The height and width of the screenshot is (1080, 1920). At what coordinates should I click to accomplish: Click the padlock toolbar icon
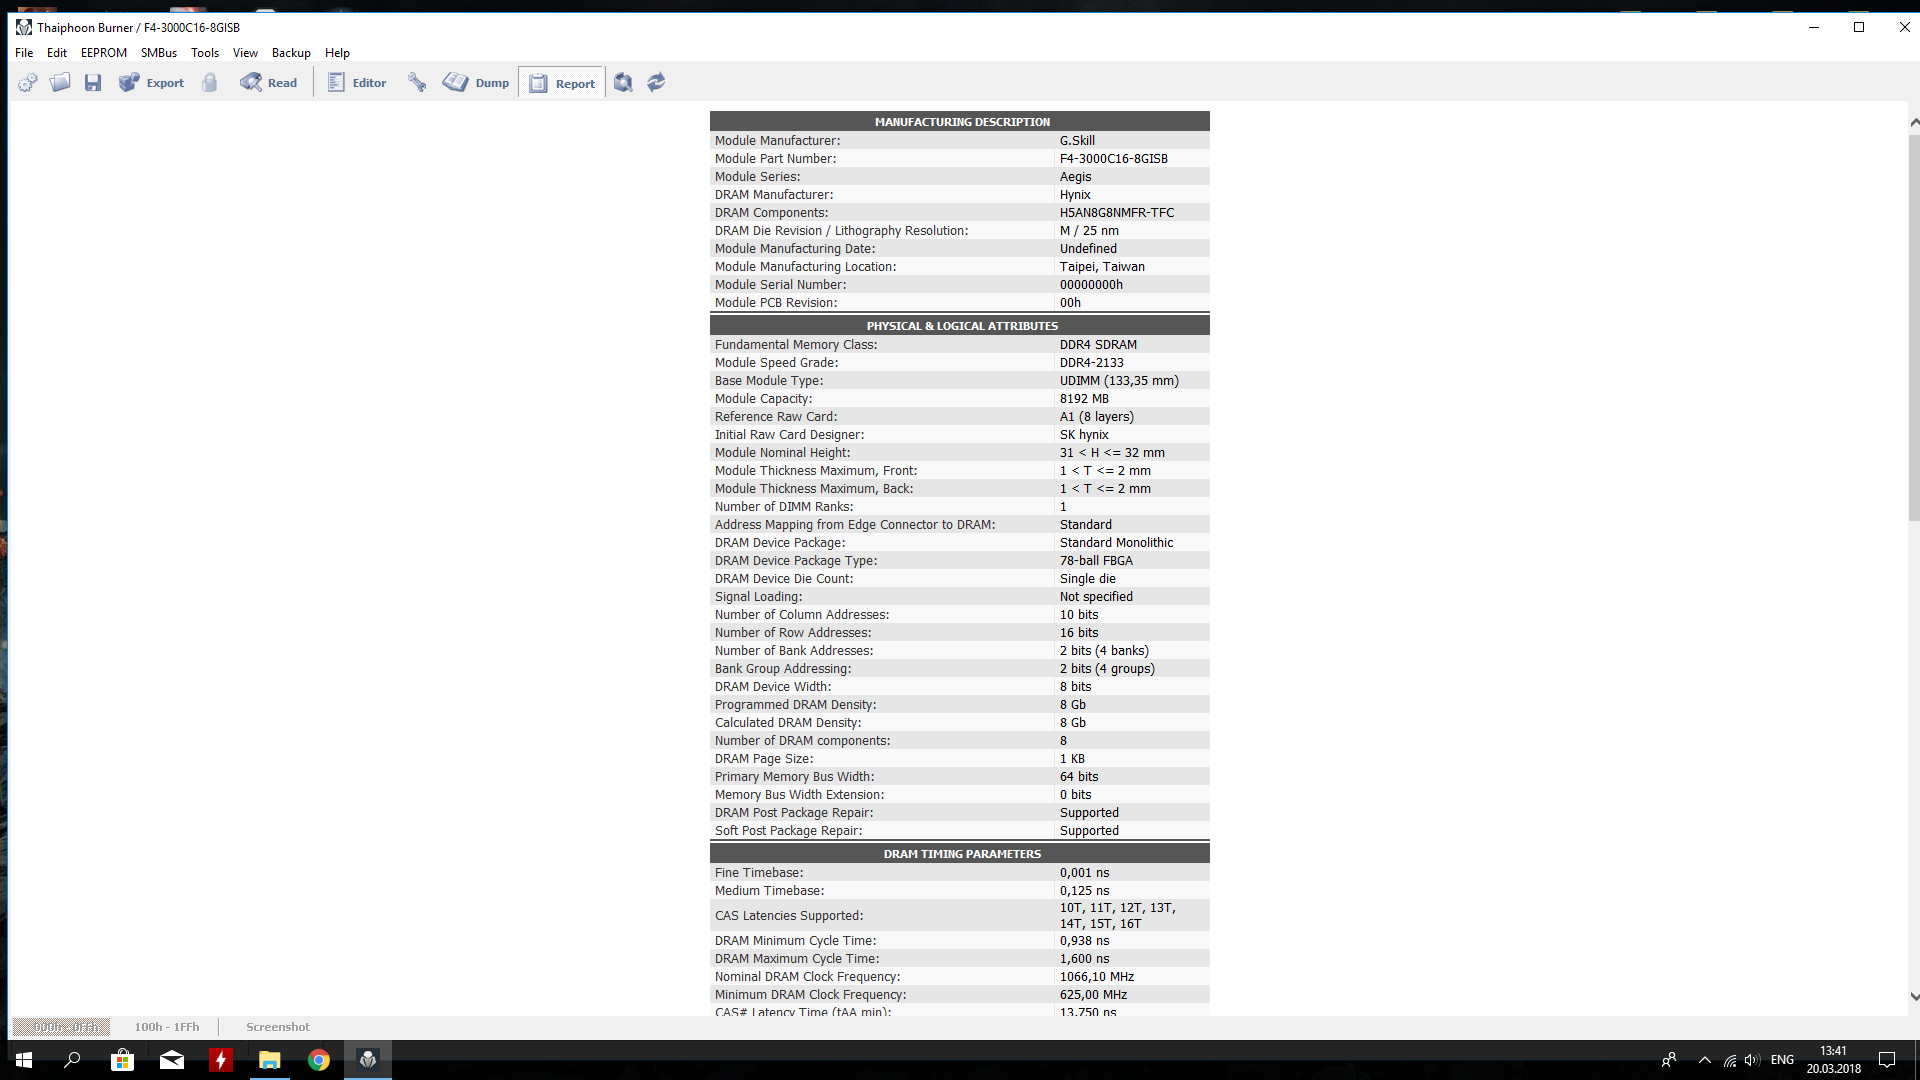tap(210, 83)
